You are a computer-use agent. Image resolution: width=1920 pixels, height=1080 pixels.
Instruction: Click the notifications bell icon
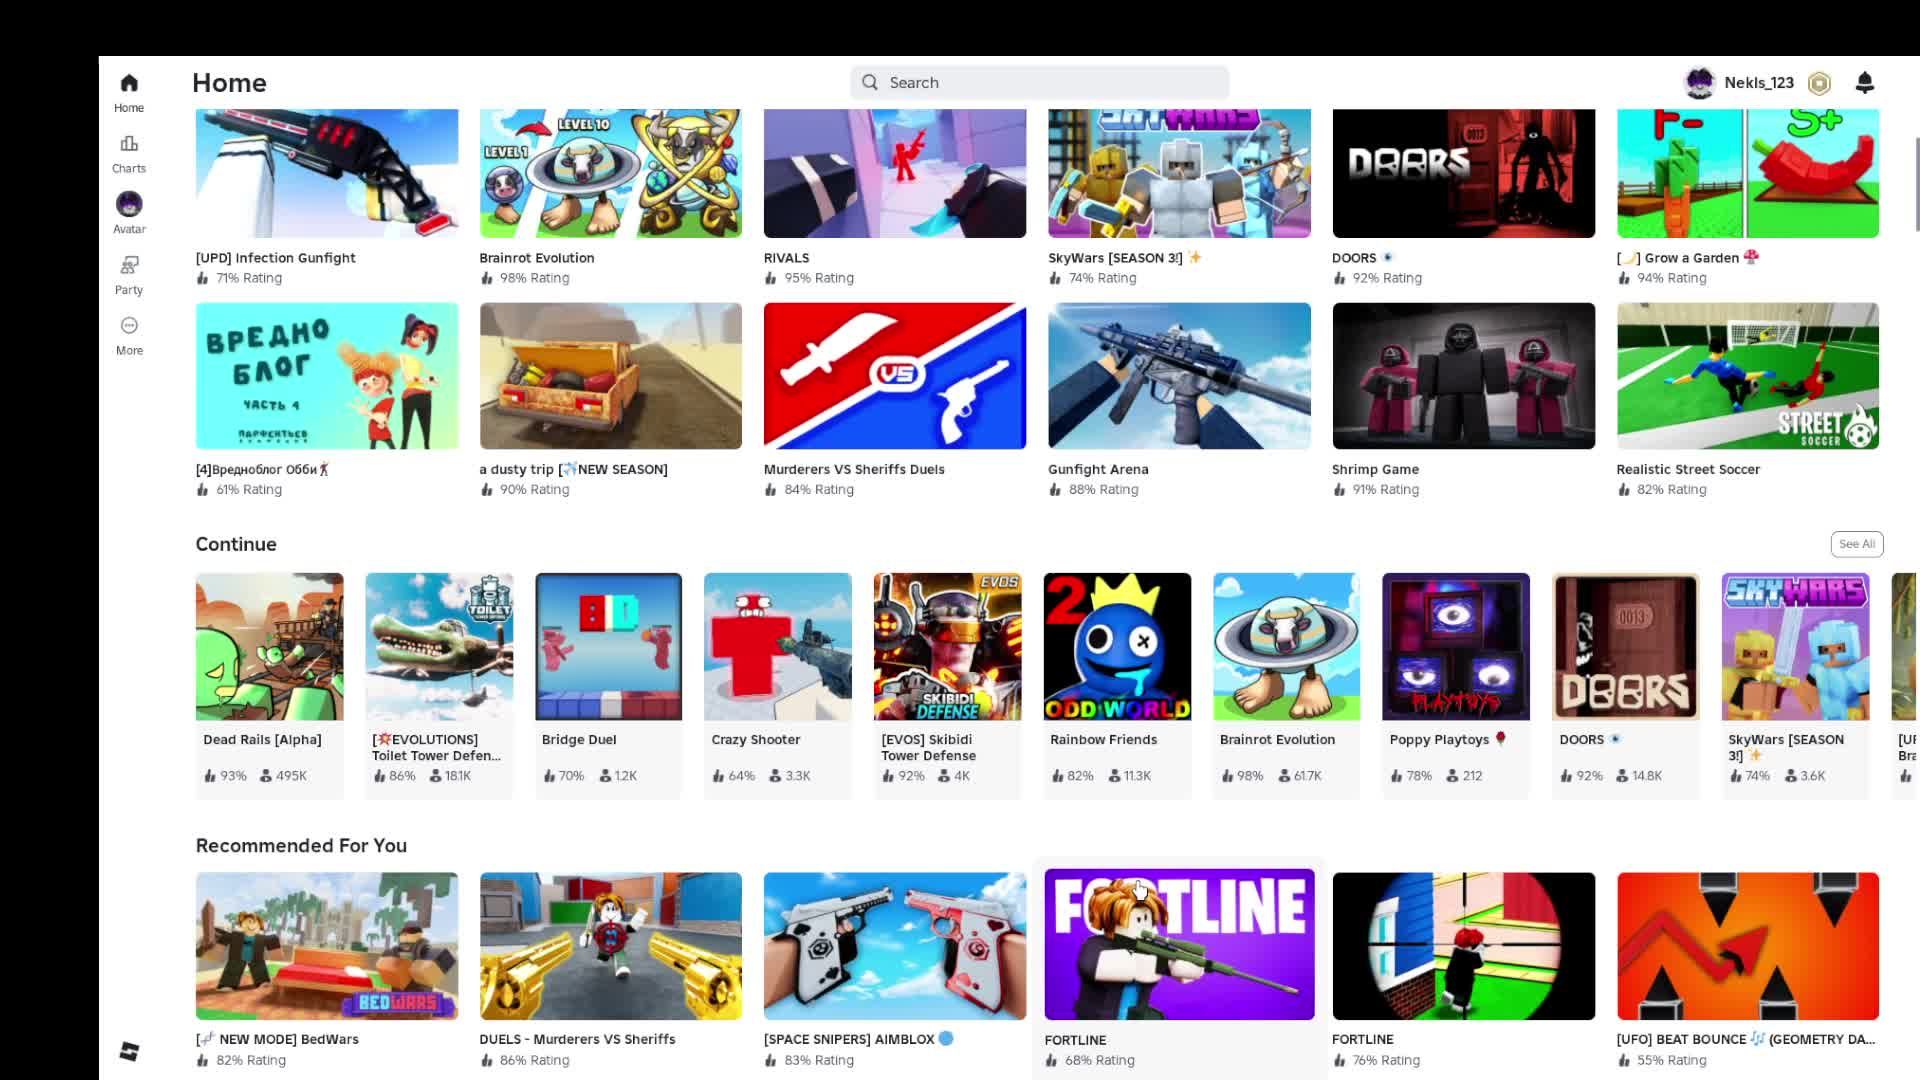coord(1864,83)
